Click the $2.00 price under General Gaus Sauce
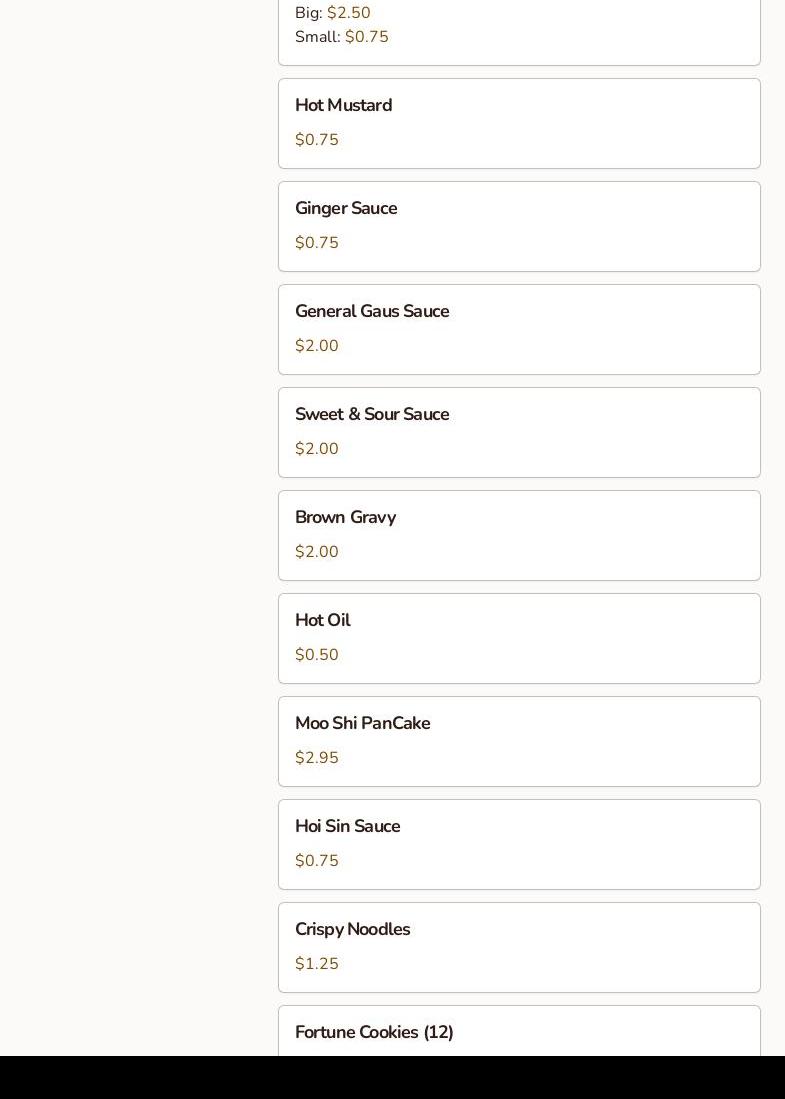The width and height of the screenshot is (785, 1099). pos(317,346)
